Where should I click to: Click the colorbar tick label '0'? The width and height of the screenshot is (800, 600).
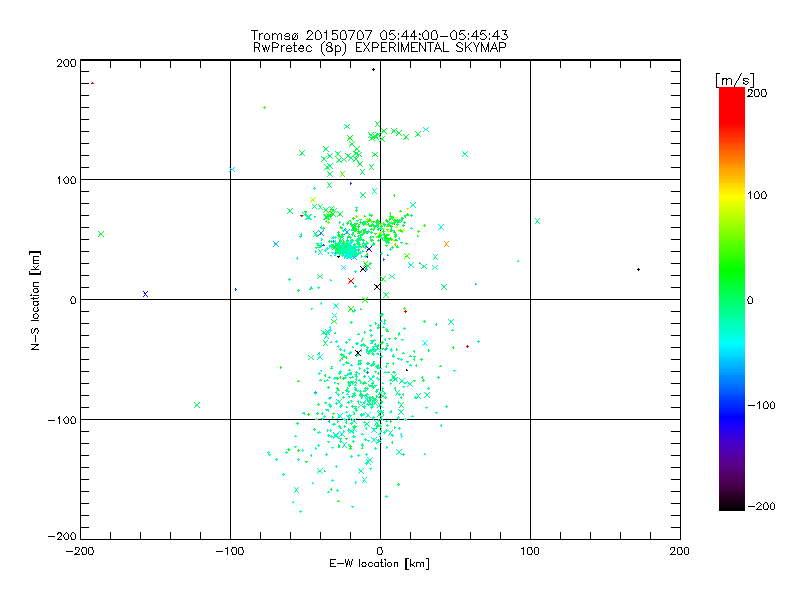(x=750, y=300)
